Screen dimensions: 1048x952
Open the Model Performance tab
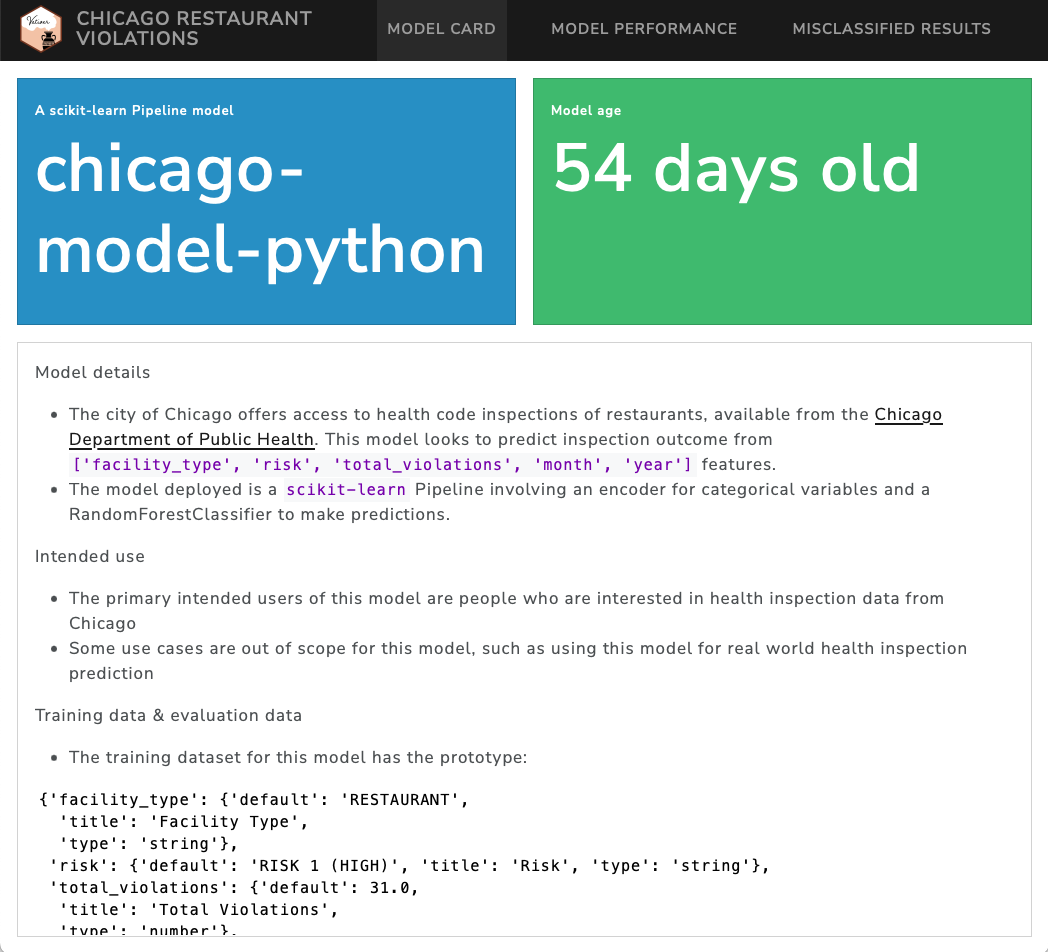[644, 29]
